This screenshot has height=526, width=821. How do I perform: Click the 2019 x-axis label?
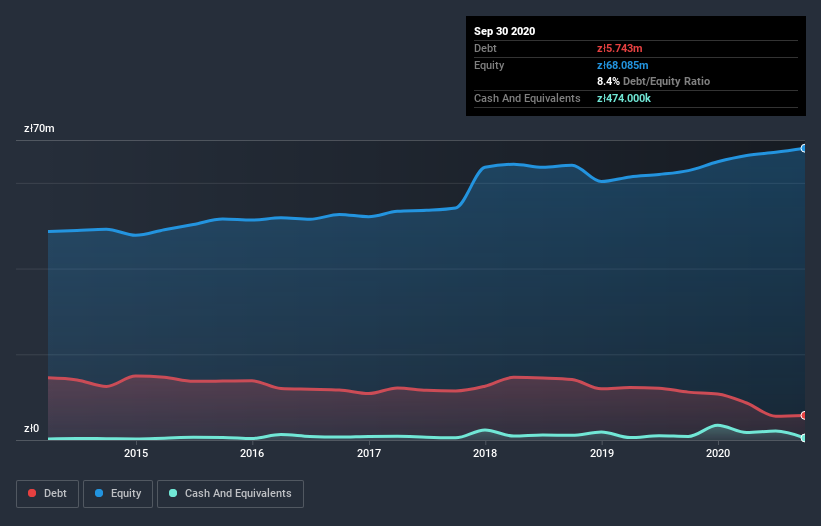pyautogui.click(x=602, y=453)
